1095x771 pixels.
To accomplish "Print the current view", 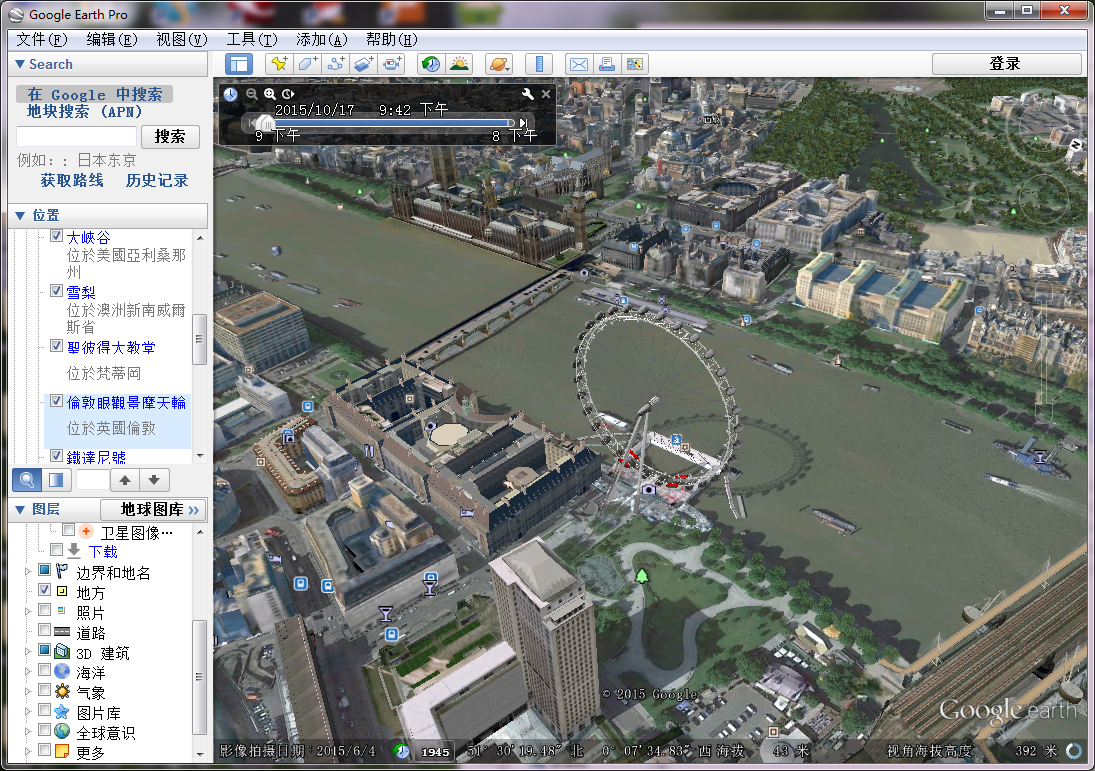I will click(x=607, y=64).
